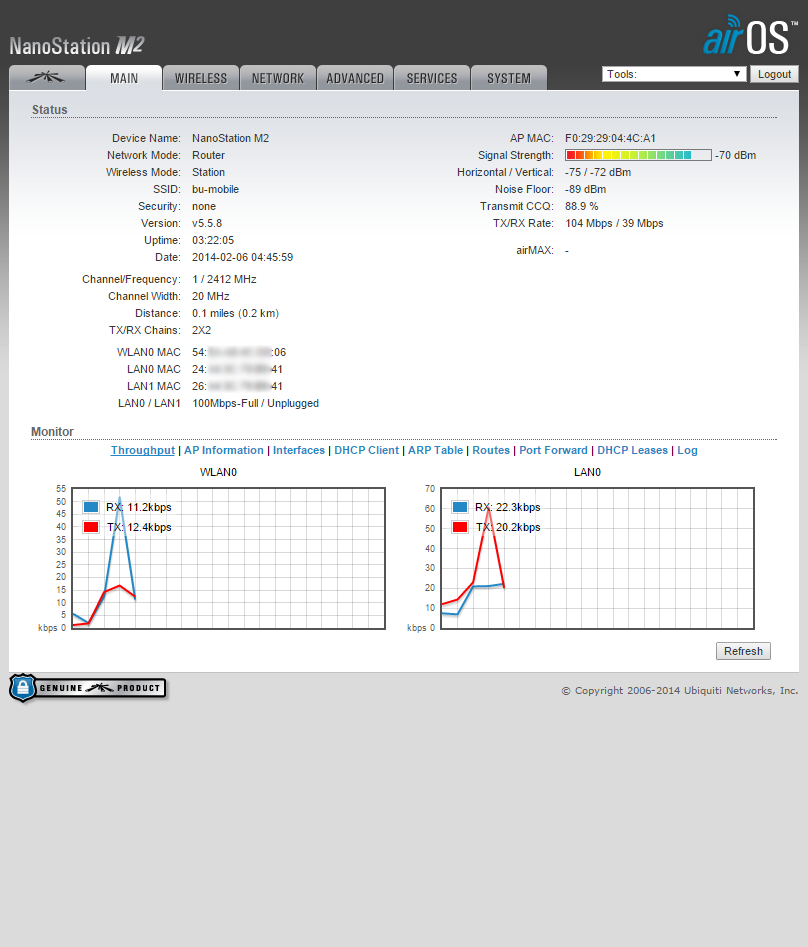Select the Throughput monitor link
The height and width of the screenshot is (947, 808).
point(143,450)
